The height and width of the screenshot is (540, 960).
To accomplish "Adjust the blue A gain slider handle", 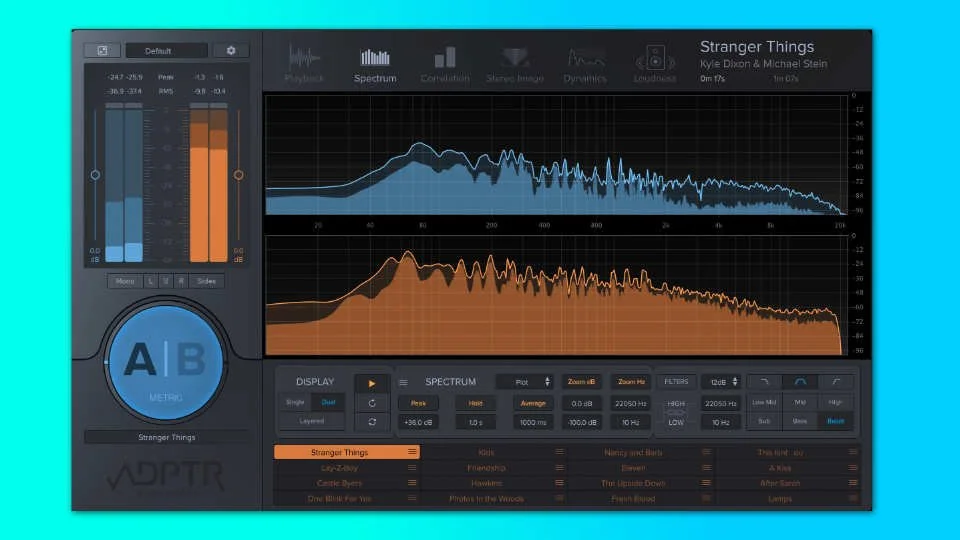I will [x=95, y=175].
